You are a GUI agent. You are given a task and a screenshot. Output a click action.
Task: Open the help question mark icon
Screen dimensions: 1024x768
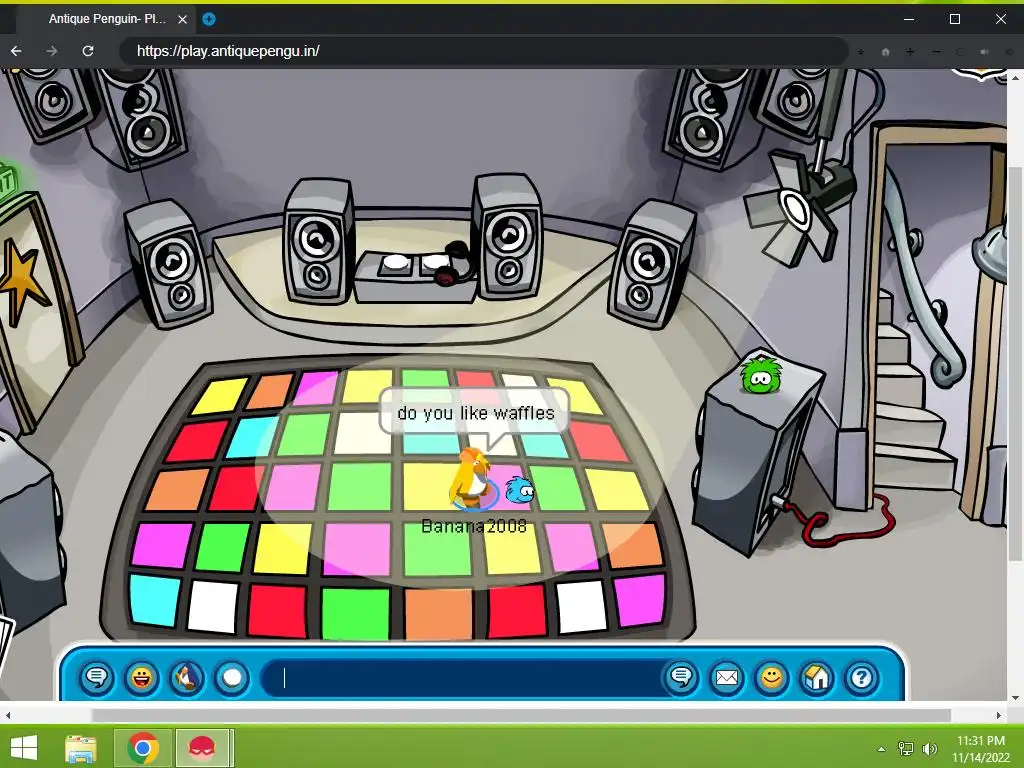pyautogui.click(x=861, y=678)
